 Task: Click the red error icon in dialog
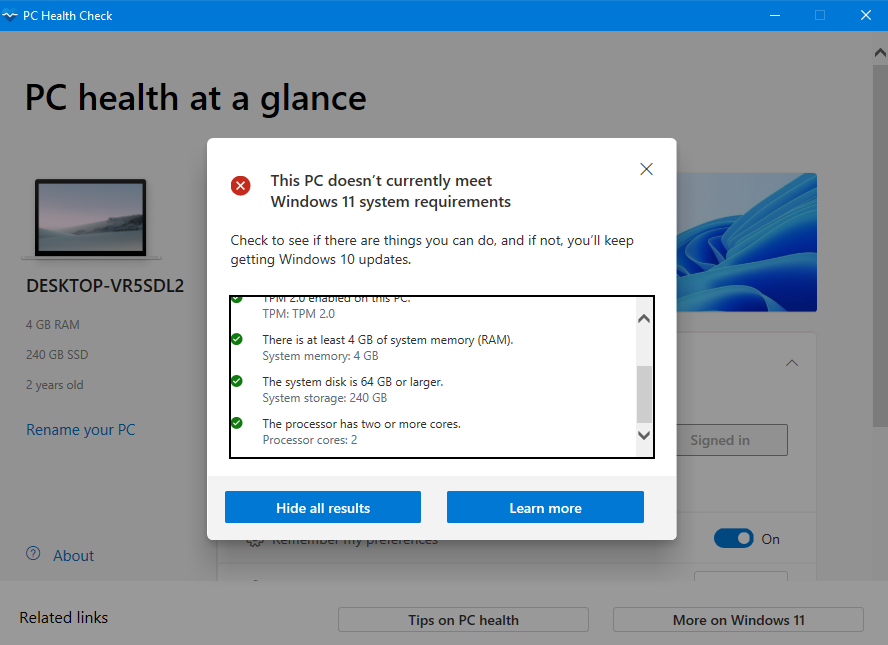click(x=241, y=185)
